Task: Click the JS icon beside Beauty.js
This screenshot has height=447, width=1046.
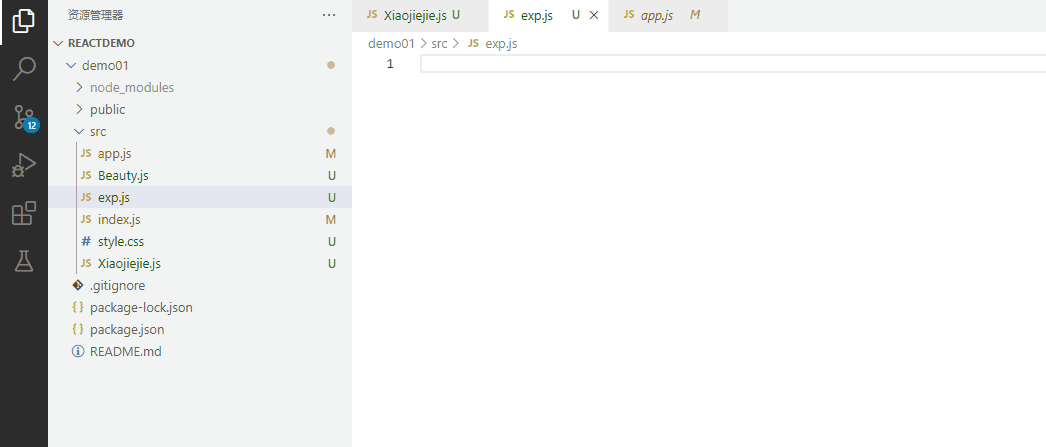Action: (86, 175)
